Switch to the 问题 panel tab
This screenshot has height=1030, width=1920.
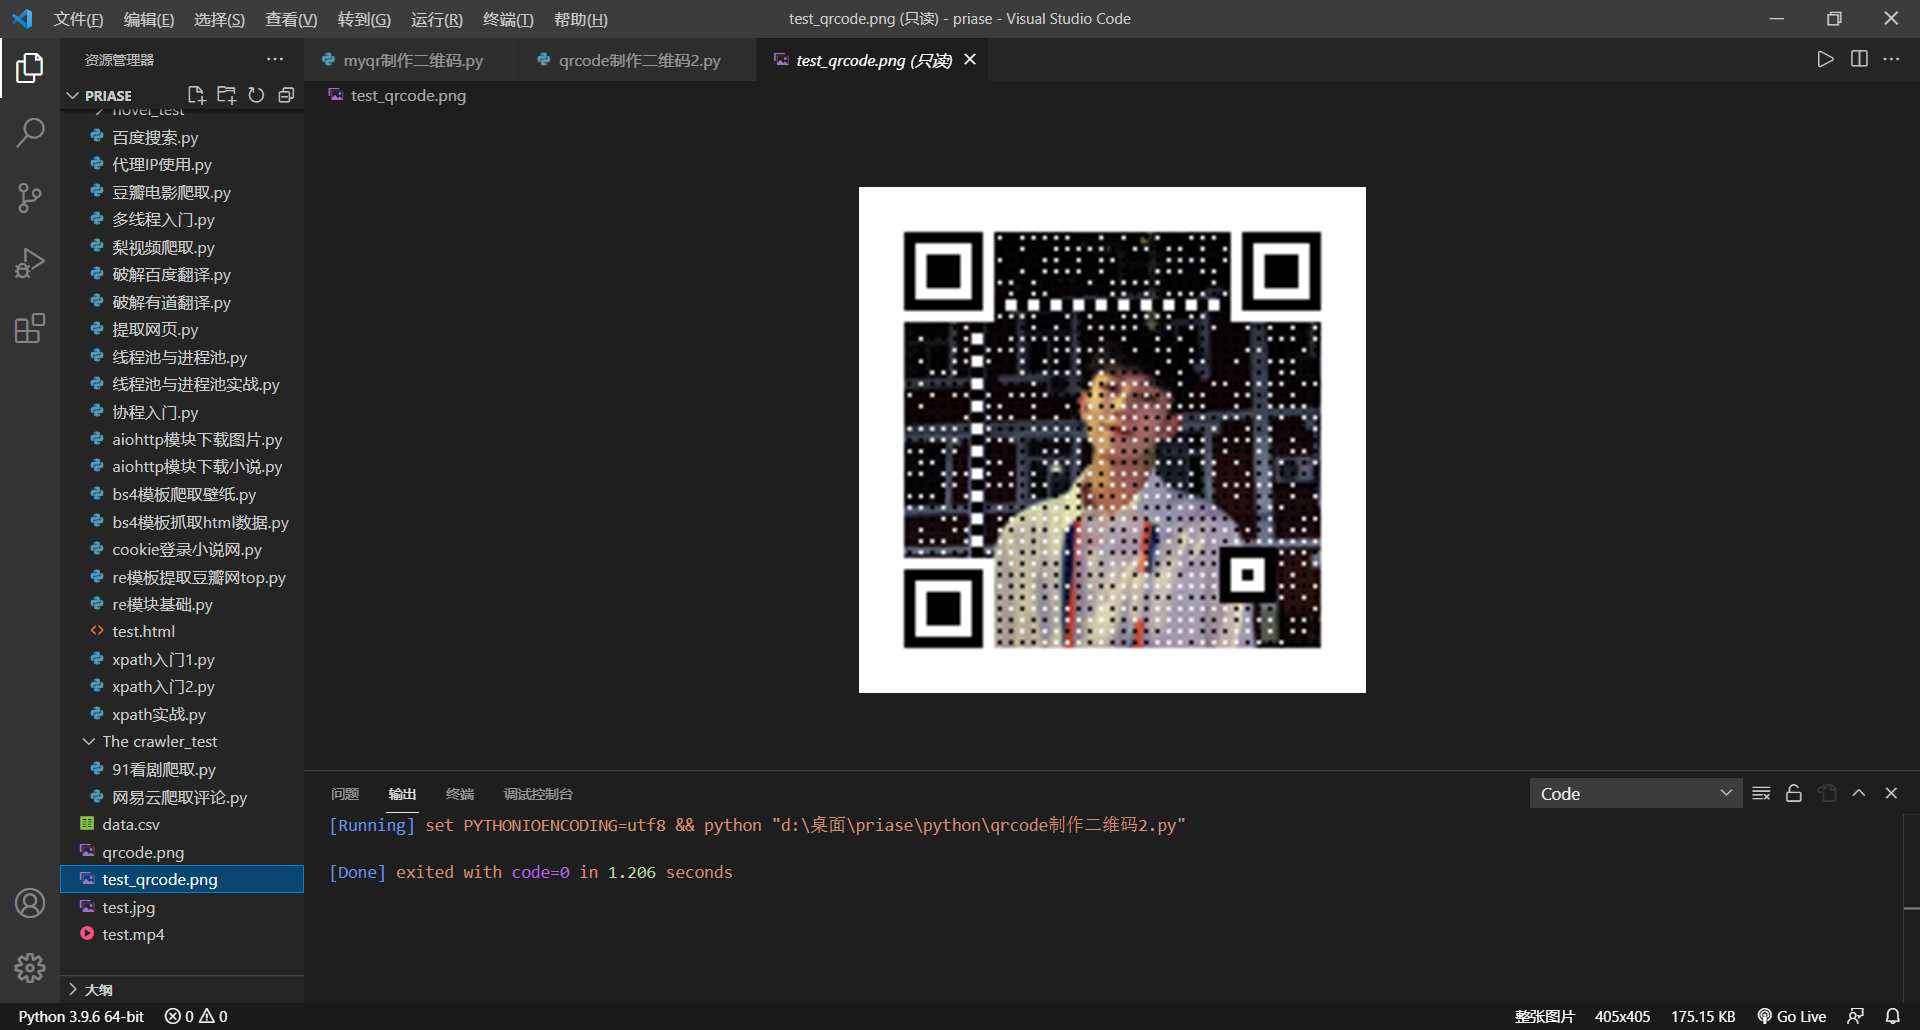(x=345, y=794)
